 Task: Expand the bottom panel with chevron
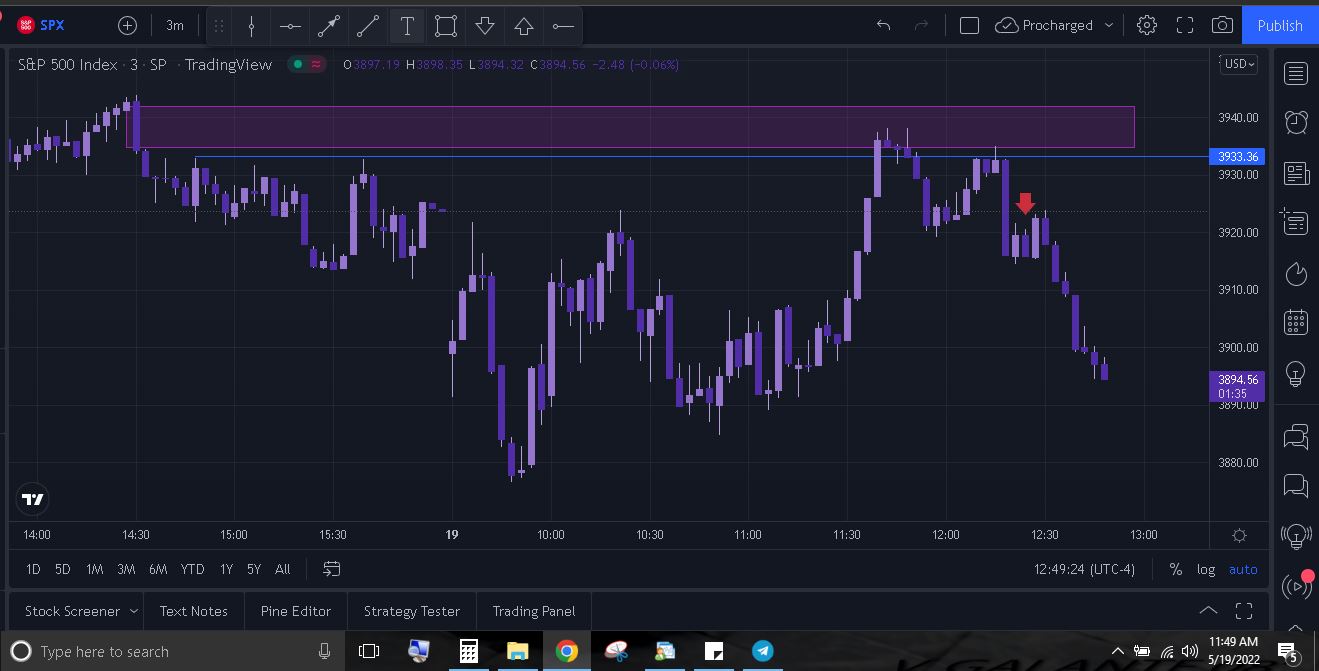pyautogui.click(x=1208, y=610)
